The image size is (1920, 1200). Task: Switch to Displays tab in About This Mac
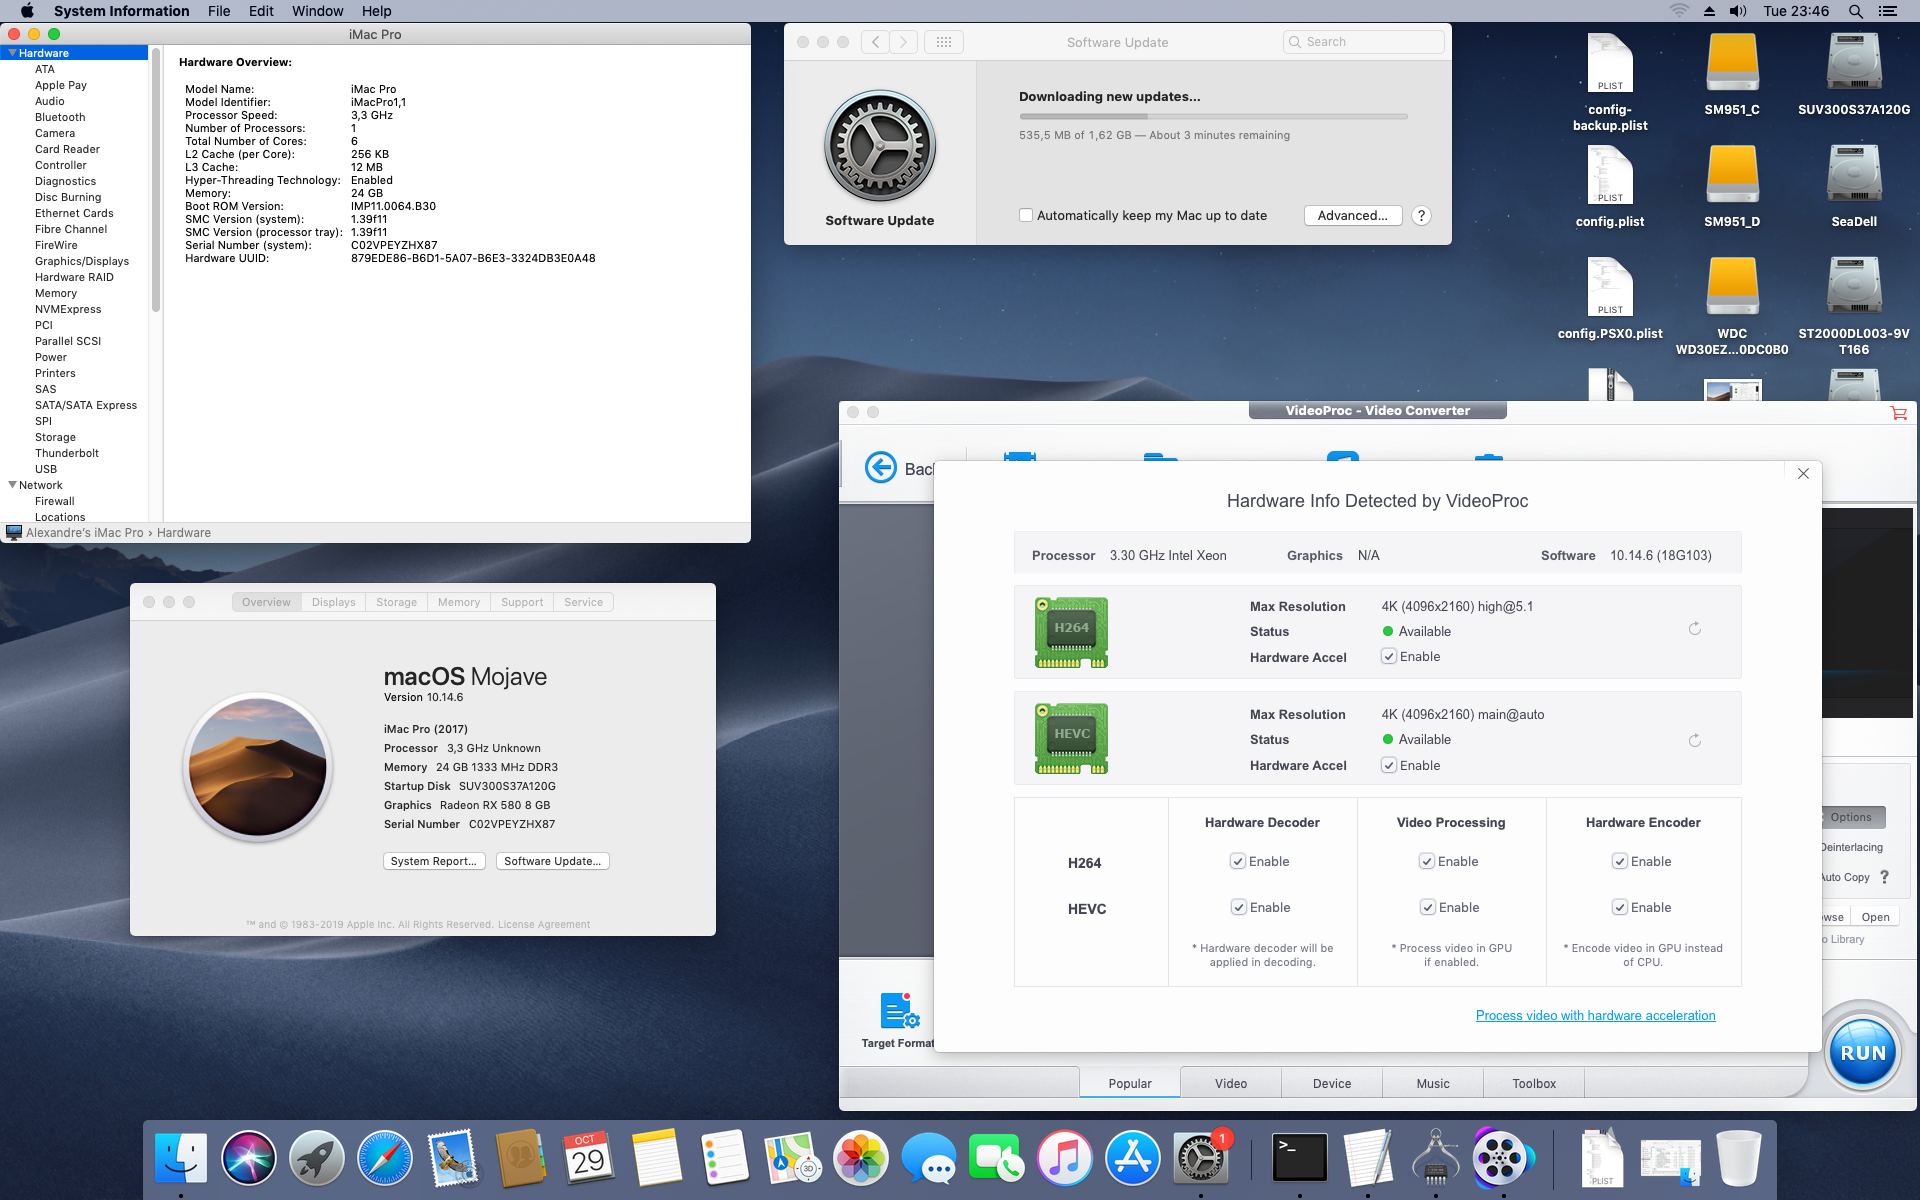point(333,602)
